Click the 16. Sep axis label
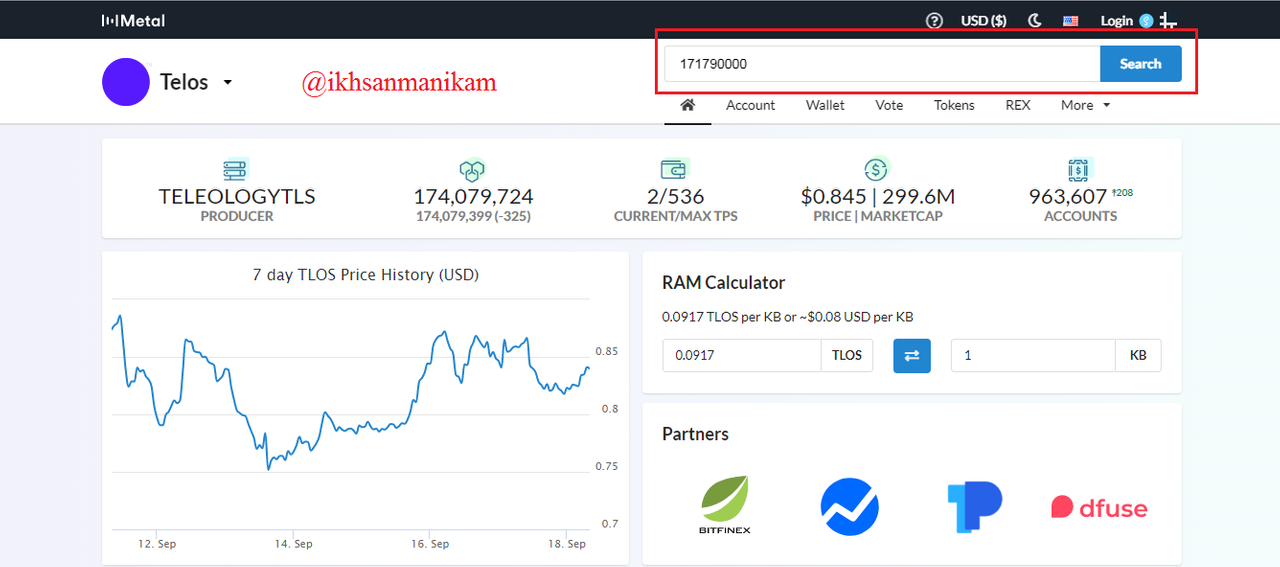 [430, 544]
